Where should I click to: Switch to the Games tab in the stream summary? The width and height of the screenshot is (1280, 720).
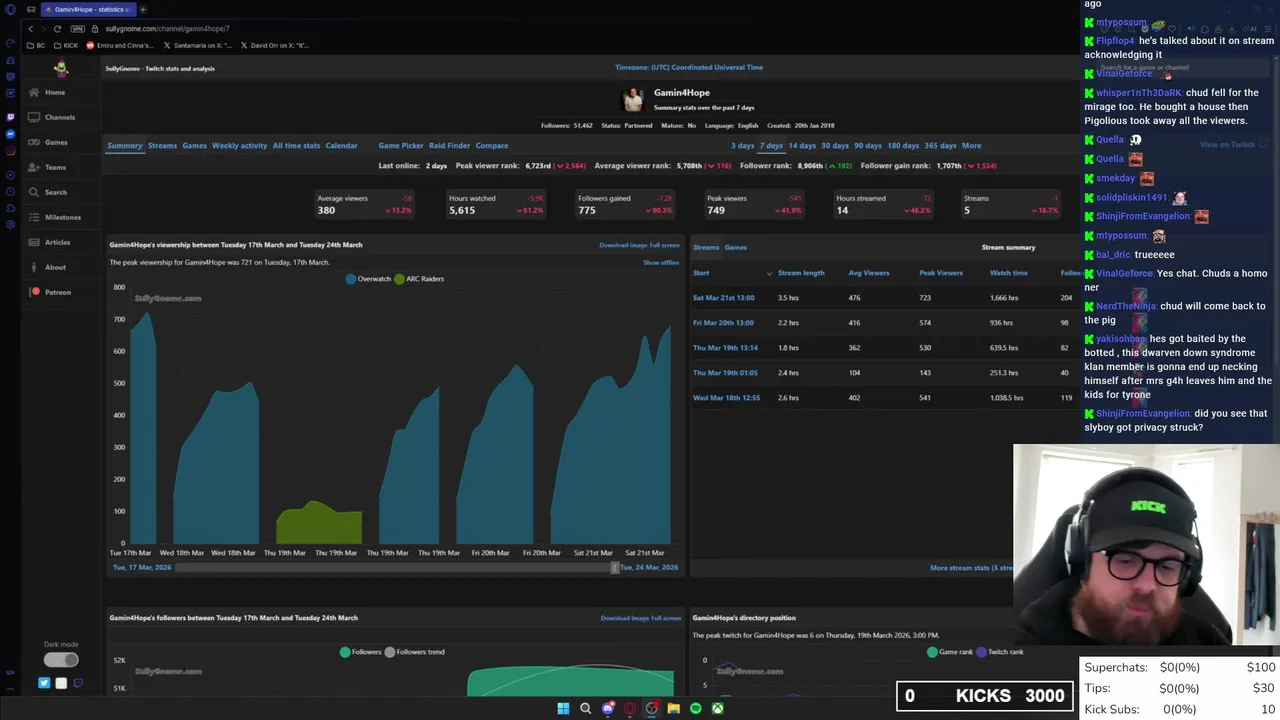pyautogui.click(x=735, y=247)
